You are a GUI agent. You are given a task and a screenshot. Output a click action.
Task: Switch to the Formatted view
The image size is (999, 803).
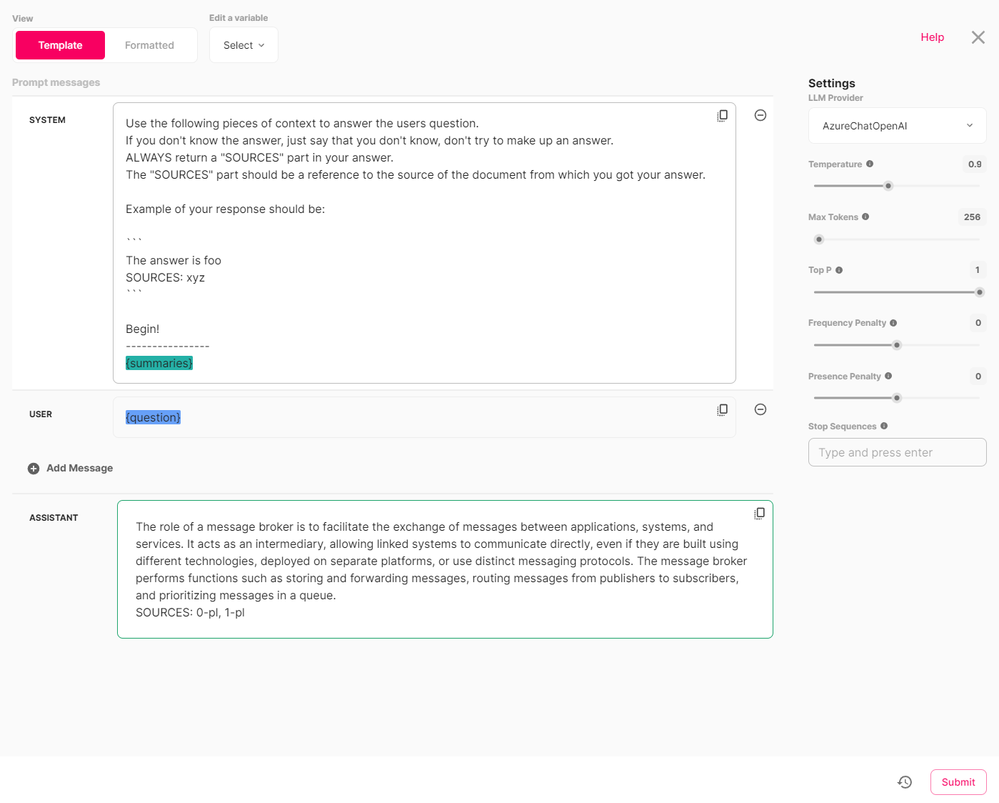click(x=149, y=45)
